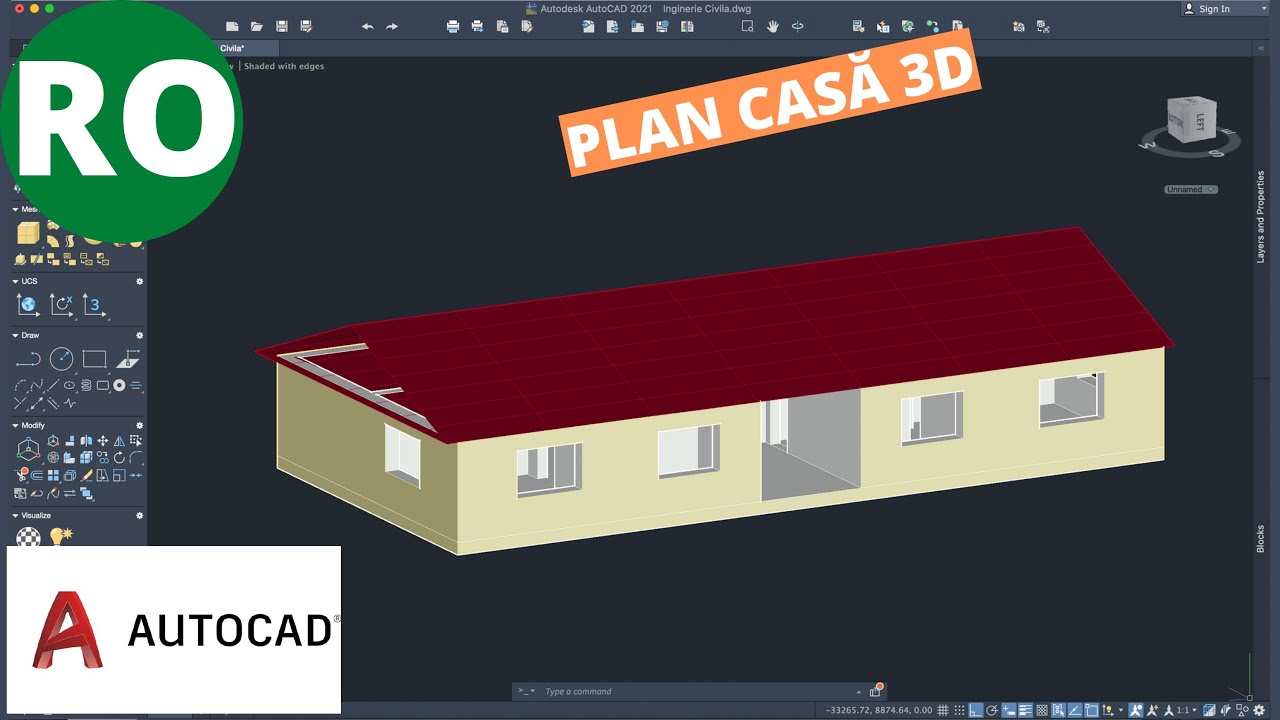Collapse the Modify panel section
The image size is (1280, 720).
tap(16, 425)
